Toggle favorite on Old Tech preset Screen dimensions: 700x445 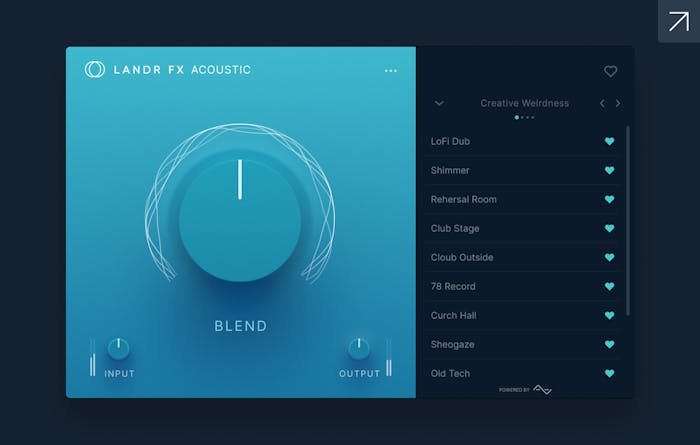(609, 374)
